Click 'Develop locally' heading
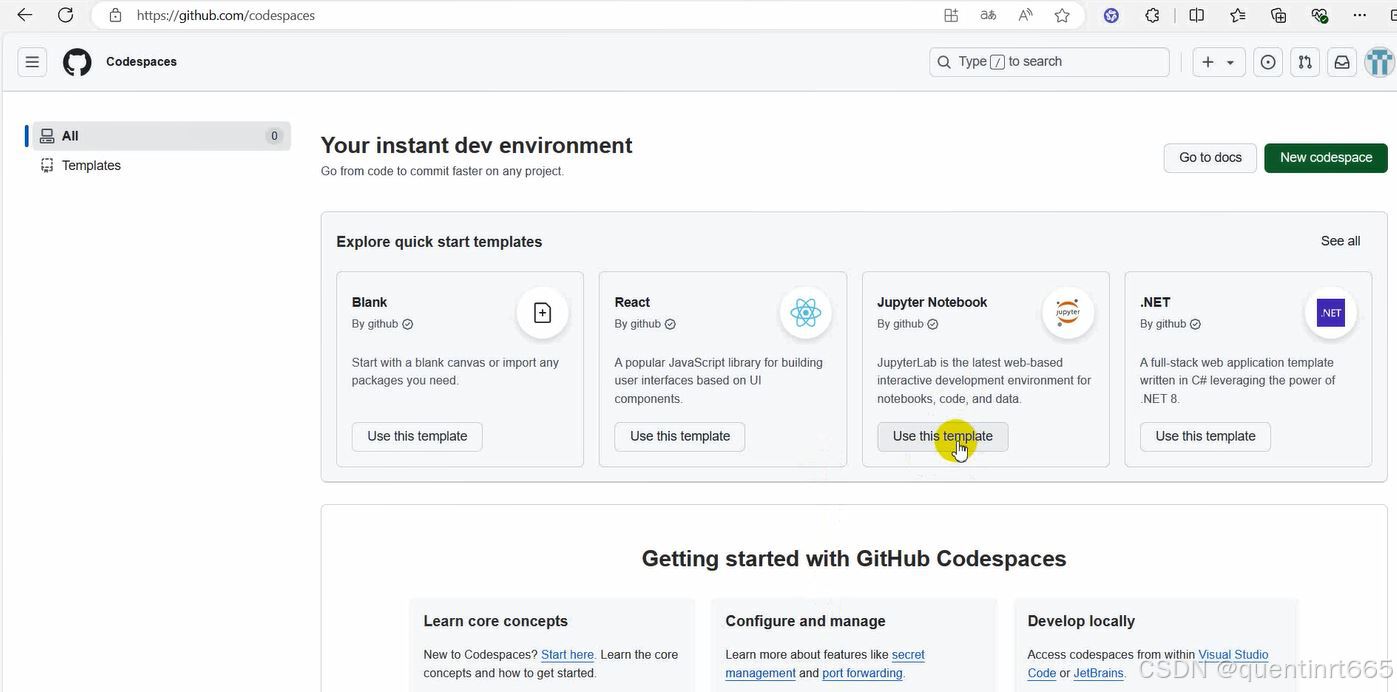Screen dimensions: 1397x692 (1081, 621)
